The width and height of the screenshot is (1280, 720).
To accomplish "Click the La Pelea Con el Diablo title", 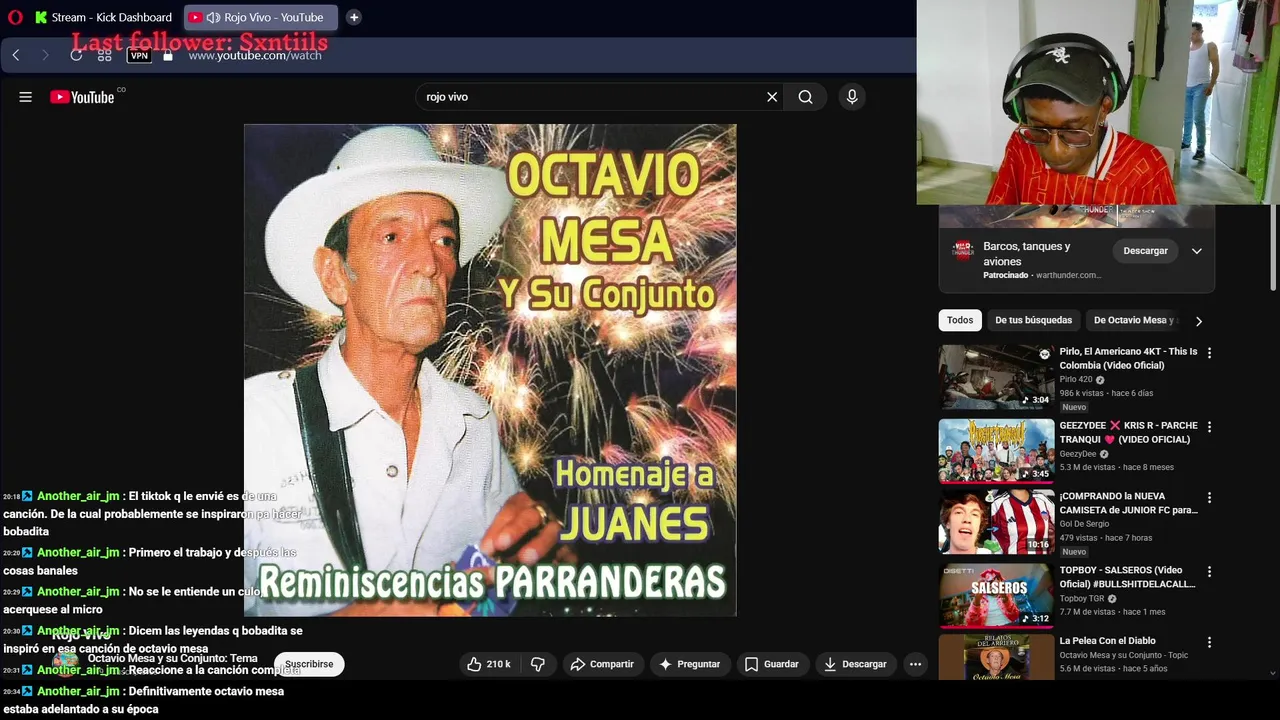I will coord(1107,641).
